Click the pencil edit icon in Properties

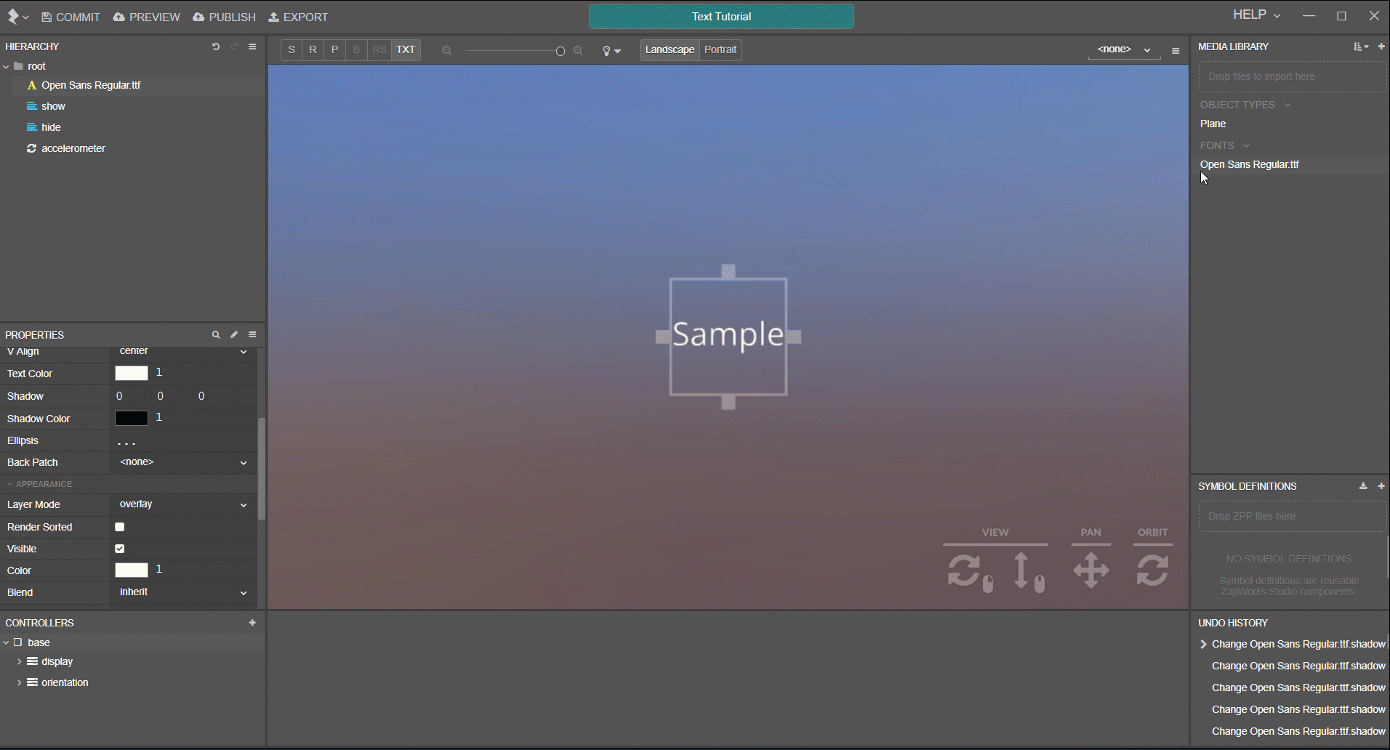tap(234, 335)
